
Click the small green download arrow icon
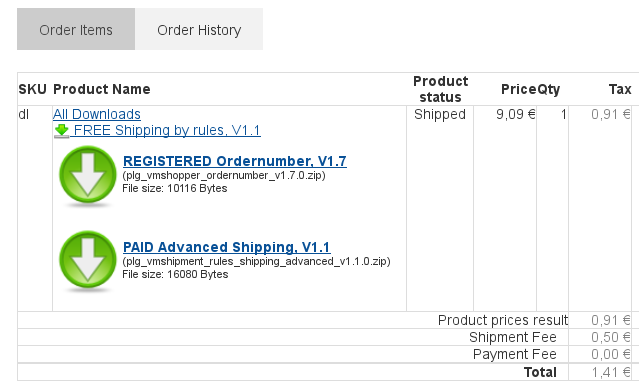click(x=62, y=131)
